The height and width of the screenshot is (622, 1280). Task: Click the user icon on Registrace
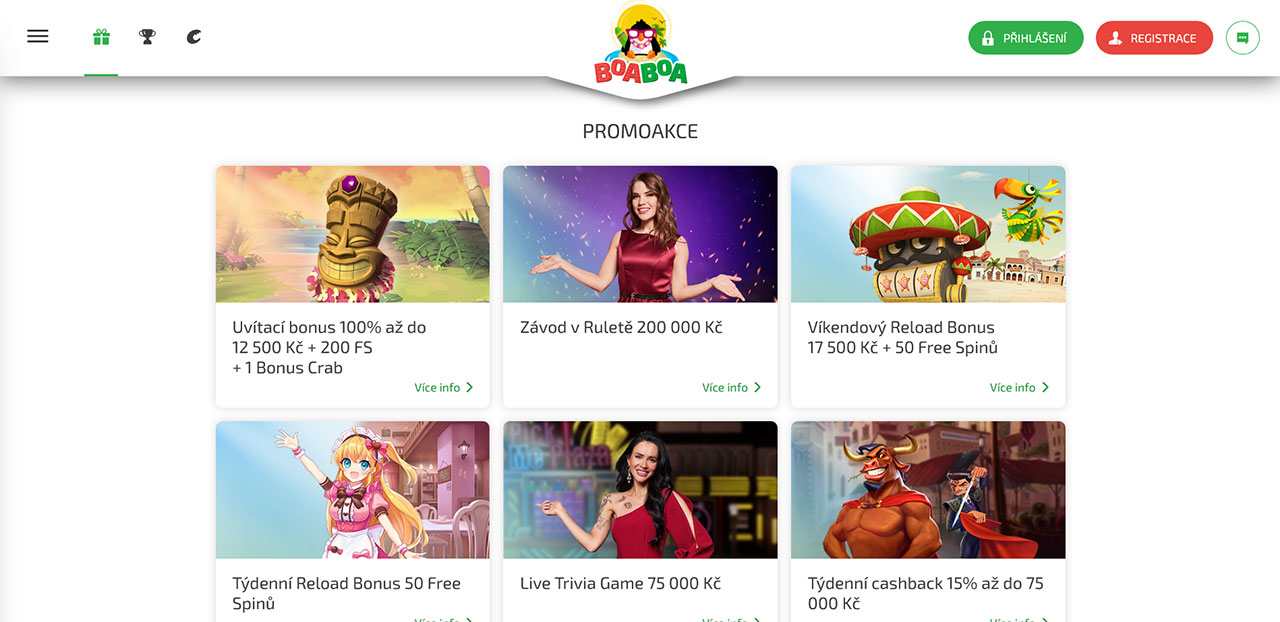pyautogui.click(x=1115, y=38)
